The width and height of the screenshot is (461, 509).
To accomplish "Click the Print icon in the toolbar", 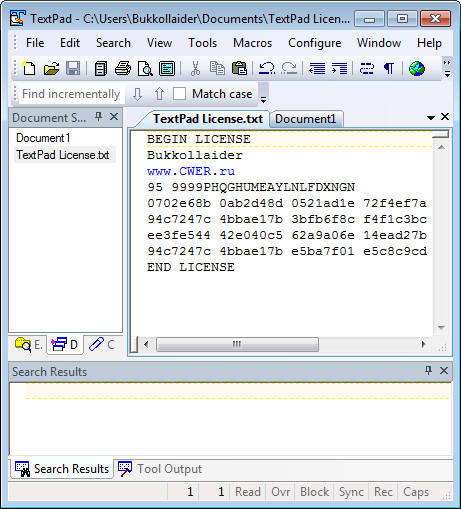I will (x=123, y=68).
